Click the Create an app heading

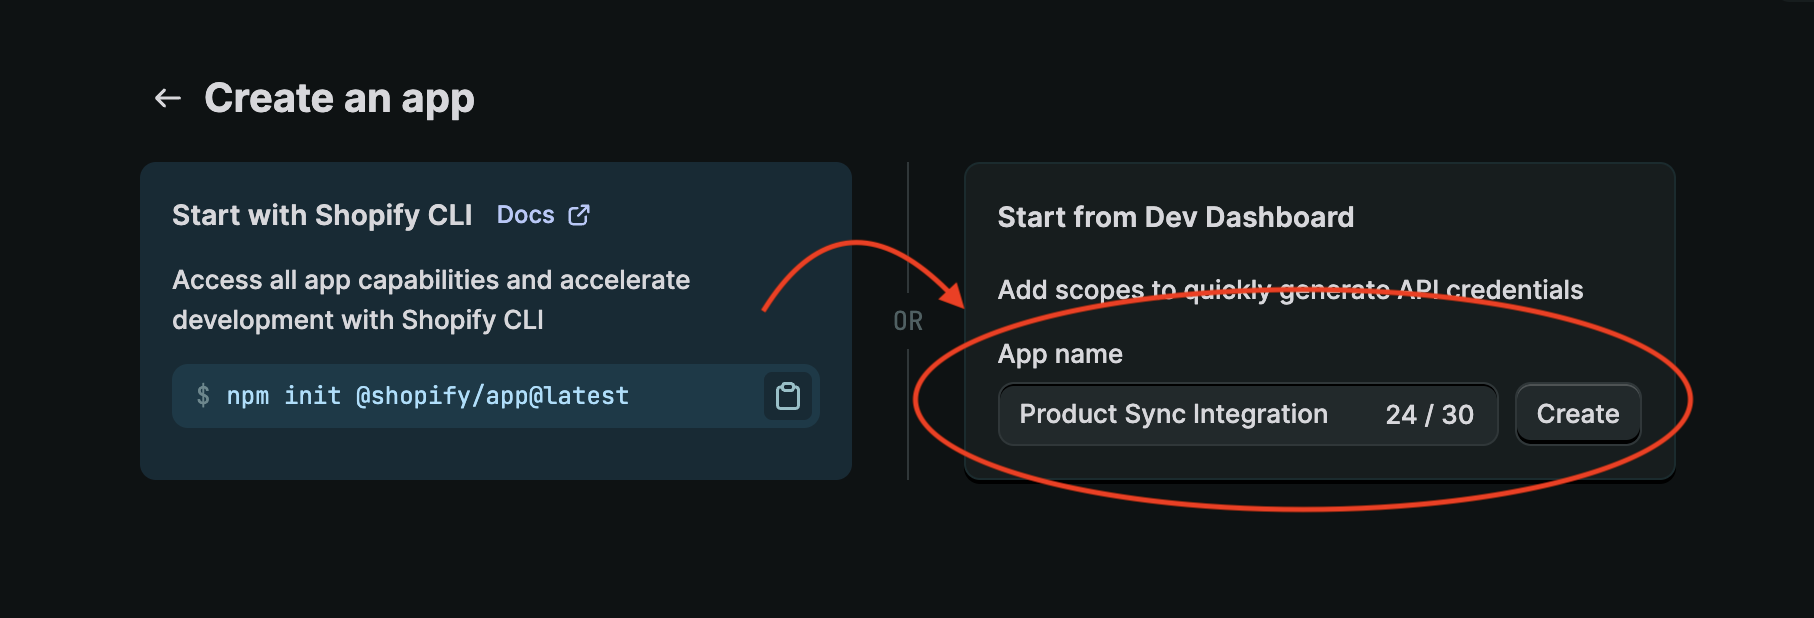coord(339,98)
